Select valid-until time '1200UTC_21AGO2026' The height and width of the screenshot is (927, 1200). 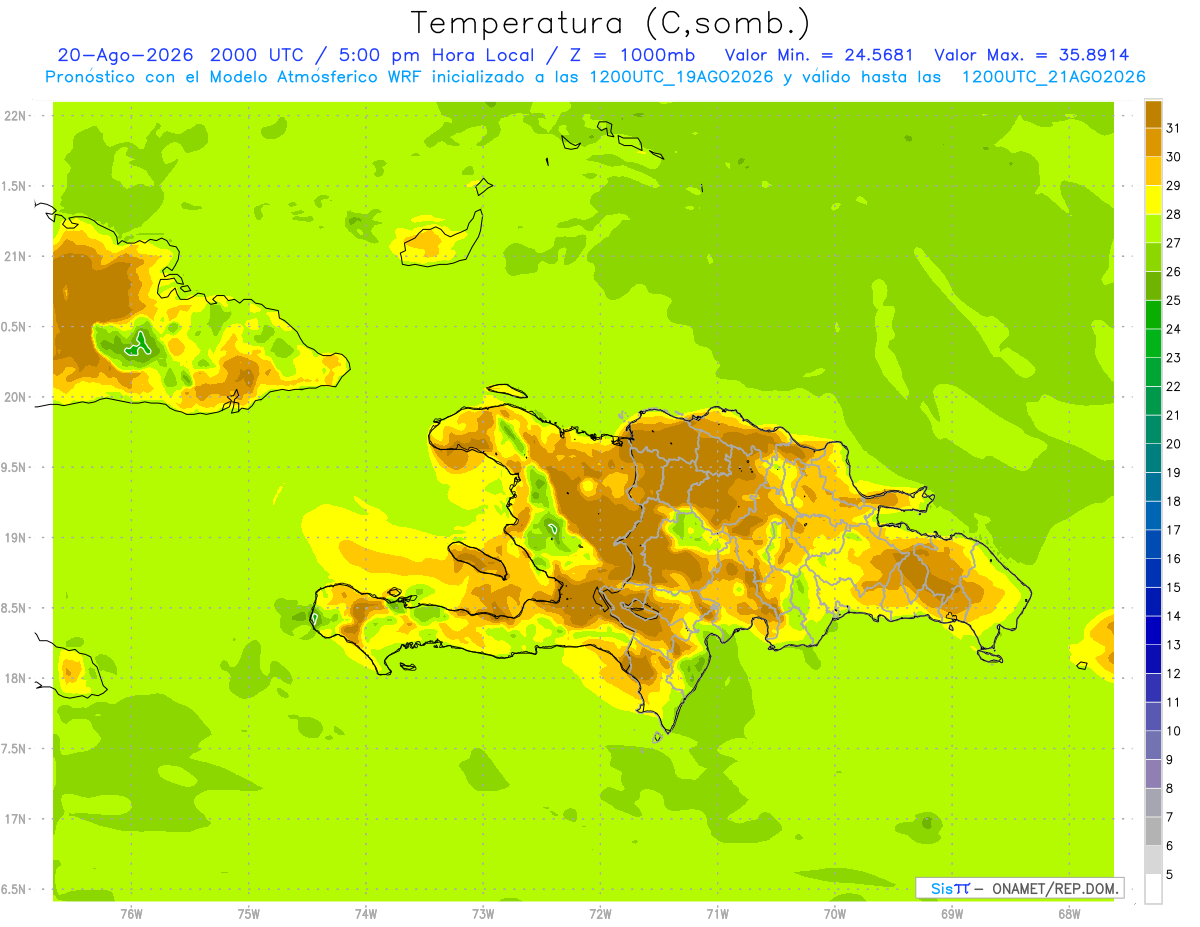pyautogui.click(x=1054, y=77)
